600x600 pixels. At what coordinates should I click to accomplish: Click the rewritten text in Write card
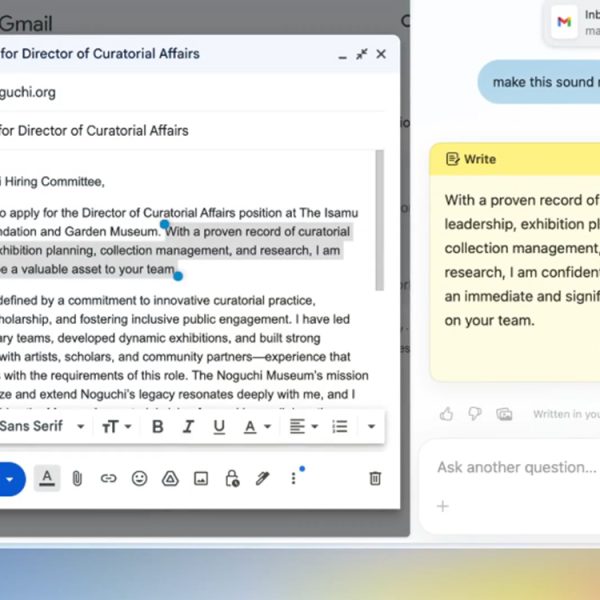(x=522, y=260)
